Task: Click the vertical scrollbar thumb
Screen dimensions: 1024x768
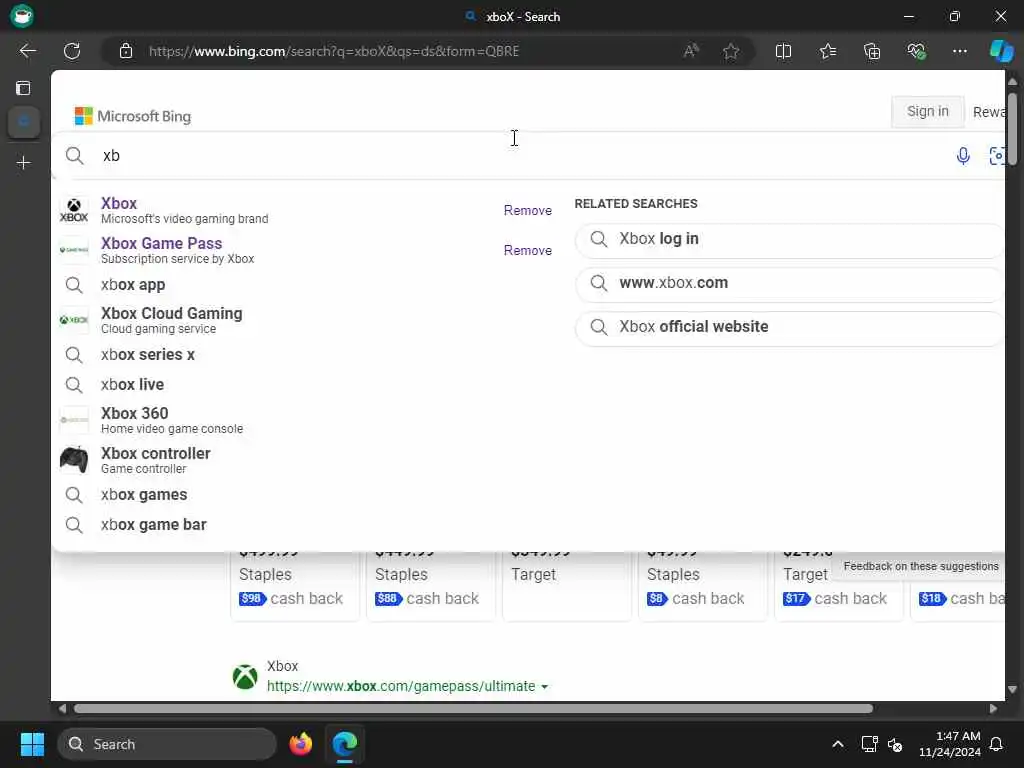Action: pos(1012,129)
